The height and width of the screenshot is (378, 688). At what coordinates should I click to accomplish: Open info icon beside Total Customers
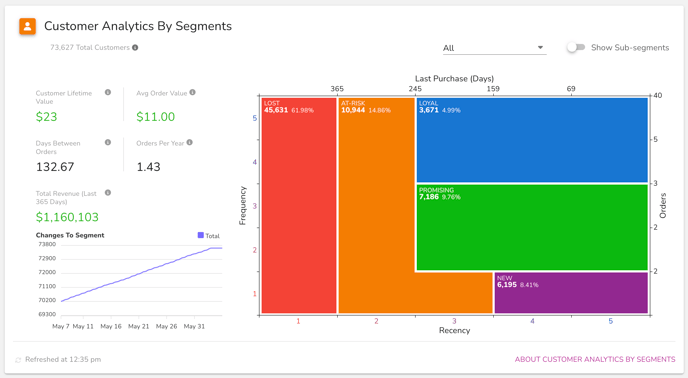[135, 47]
